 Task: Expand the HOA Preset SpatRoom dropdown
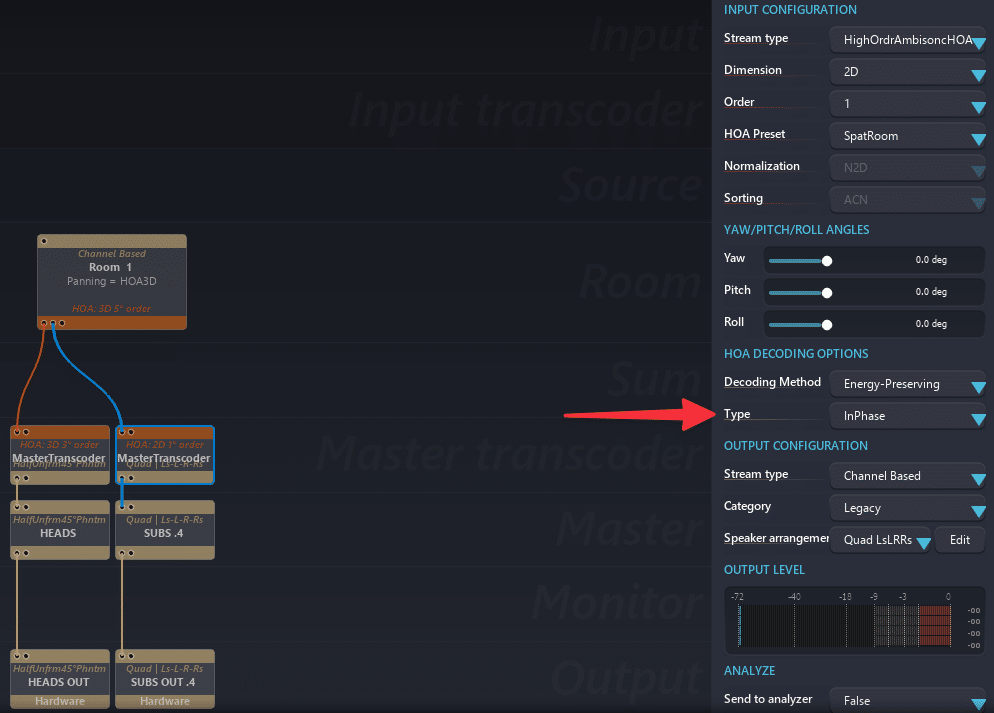[907, 136]
